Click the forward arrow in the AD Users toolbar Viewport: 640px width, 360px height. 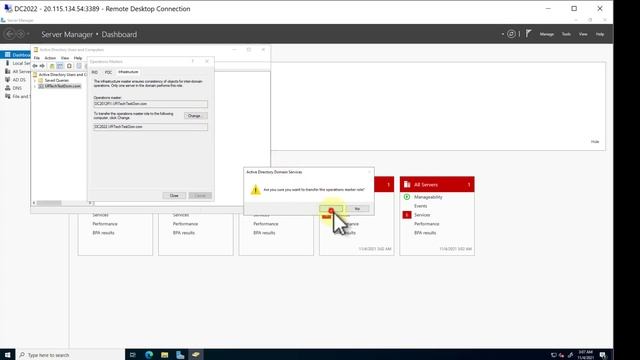[x=42, y=66]
